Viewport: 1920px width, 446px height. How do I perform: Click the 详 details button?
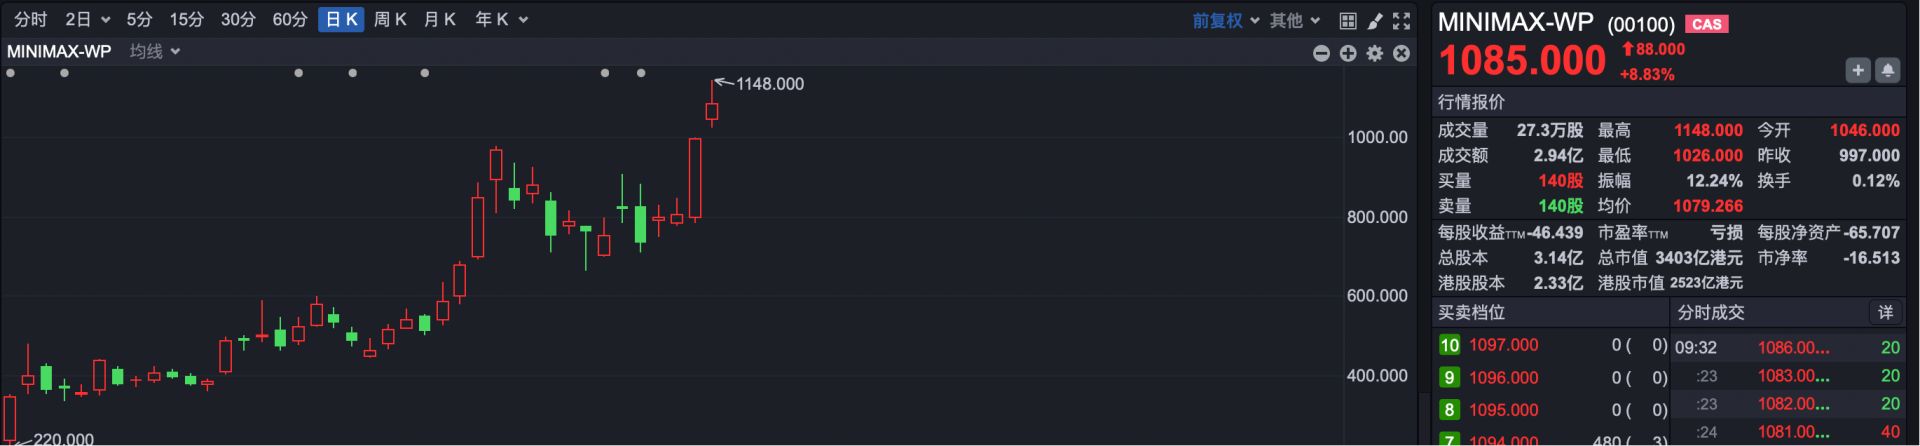[1885, 313]
